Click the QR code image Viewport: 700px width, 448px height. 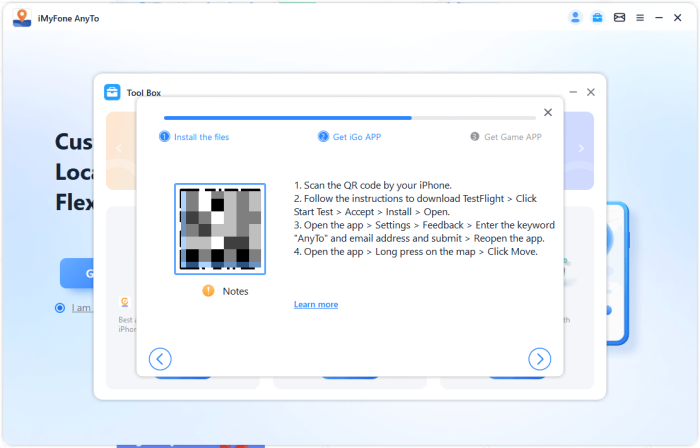click(220, 229)
